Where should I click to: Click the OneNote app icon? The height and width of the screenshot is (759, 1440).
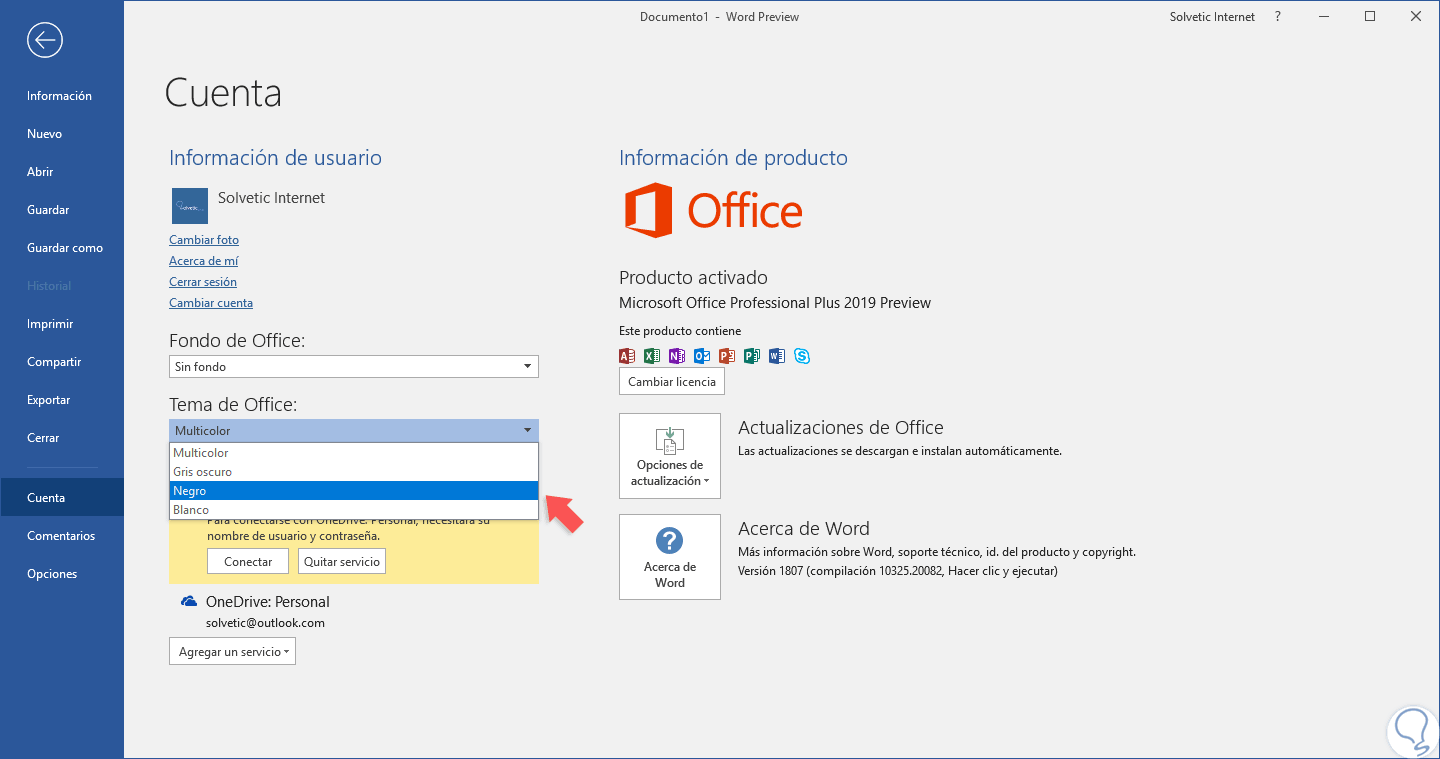click(x=677, y=355)
